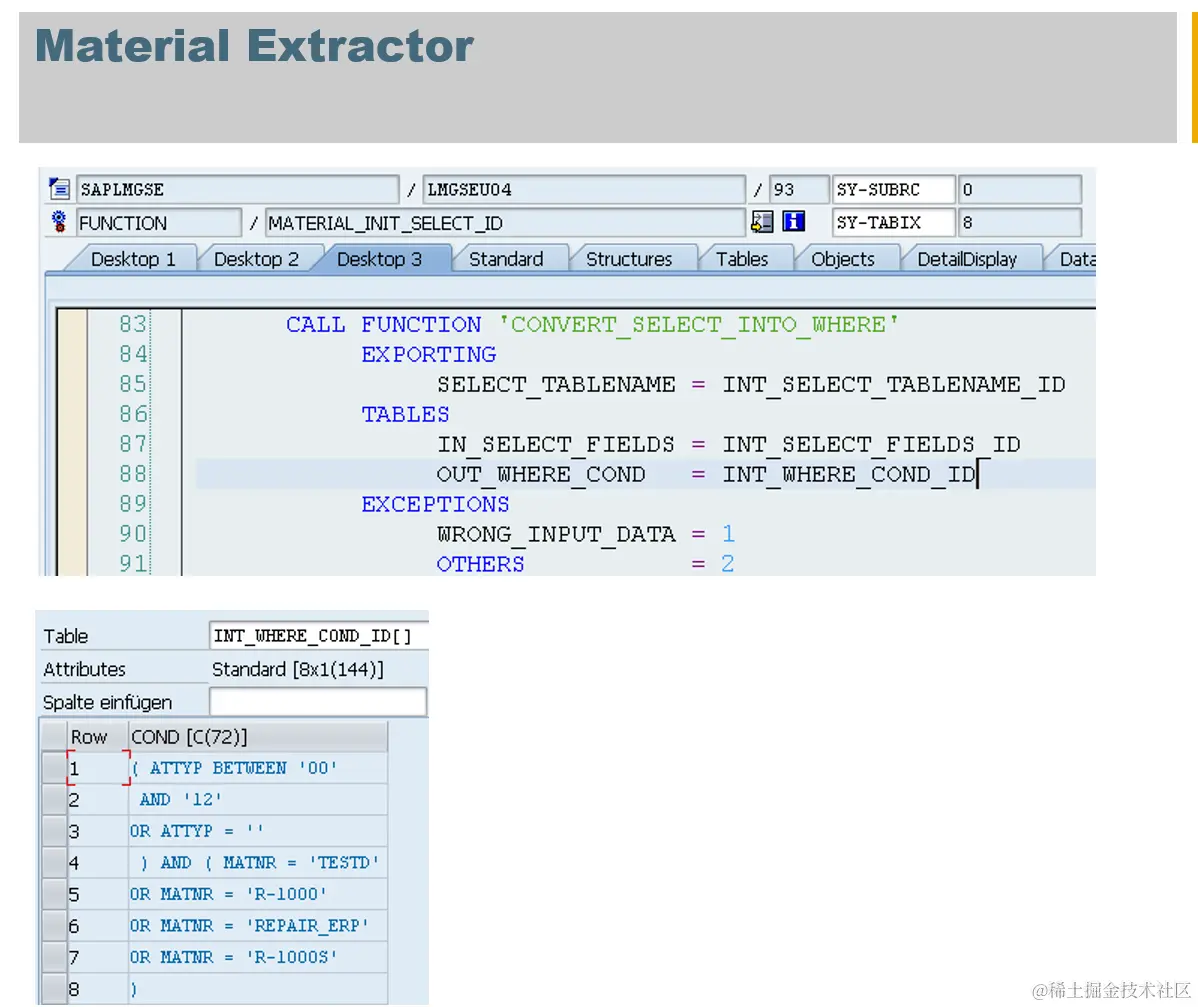Image resolution: width=1198 pixels, height=1007 pixels.
Task: Switch to the Desktop 2 tab
Action: [x=256, y=259]
